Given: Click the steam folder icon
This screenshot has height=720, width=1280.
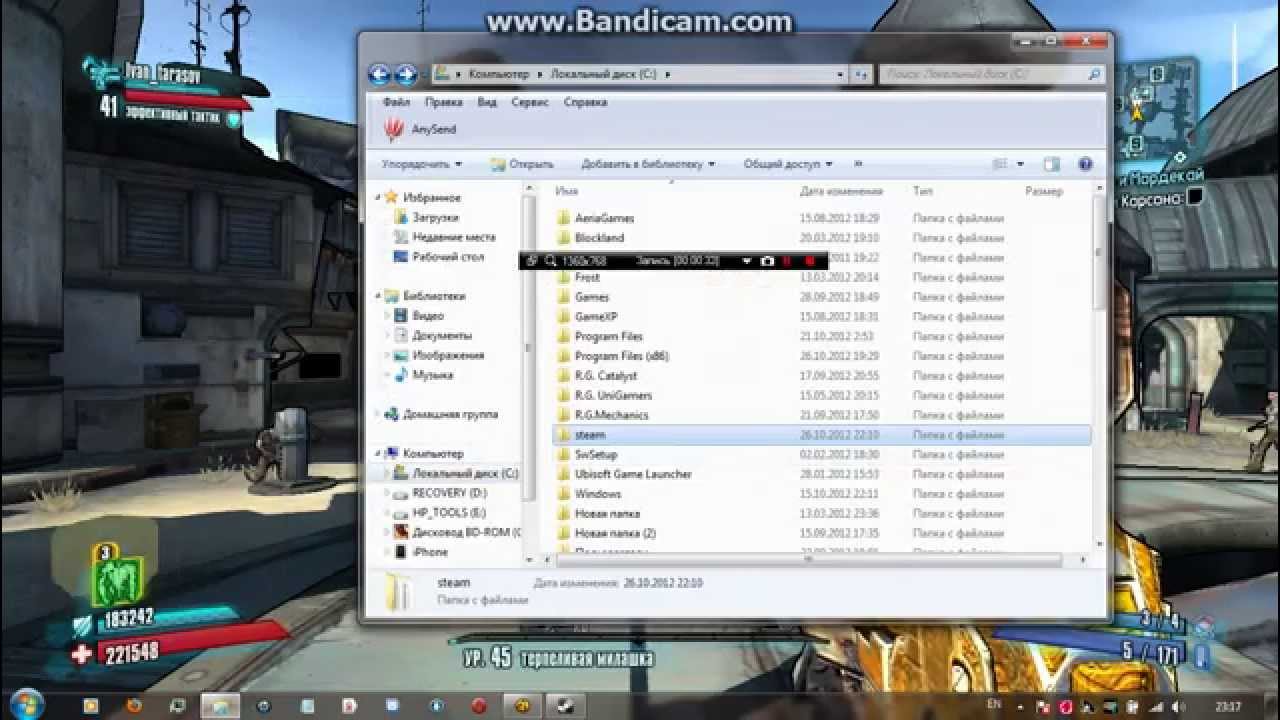Looking at the screenshot, I should (x=563, y=435).
